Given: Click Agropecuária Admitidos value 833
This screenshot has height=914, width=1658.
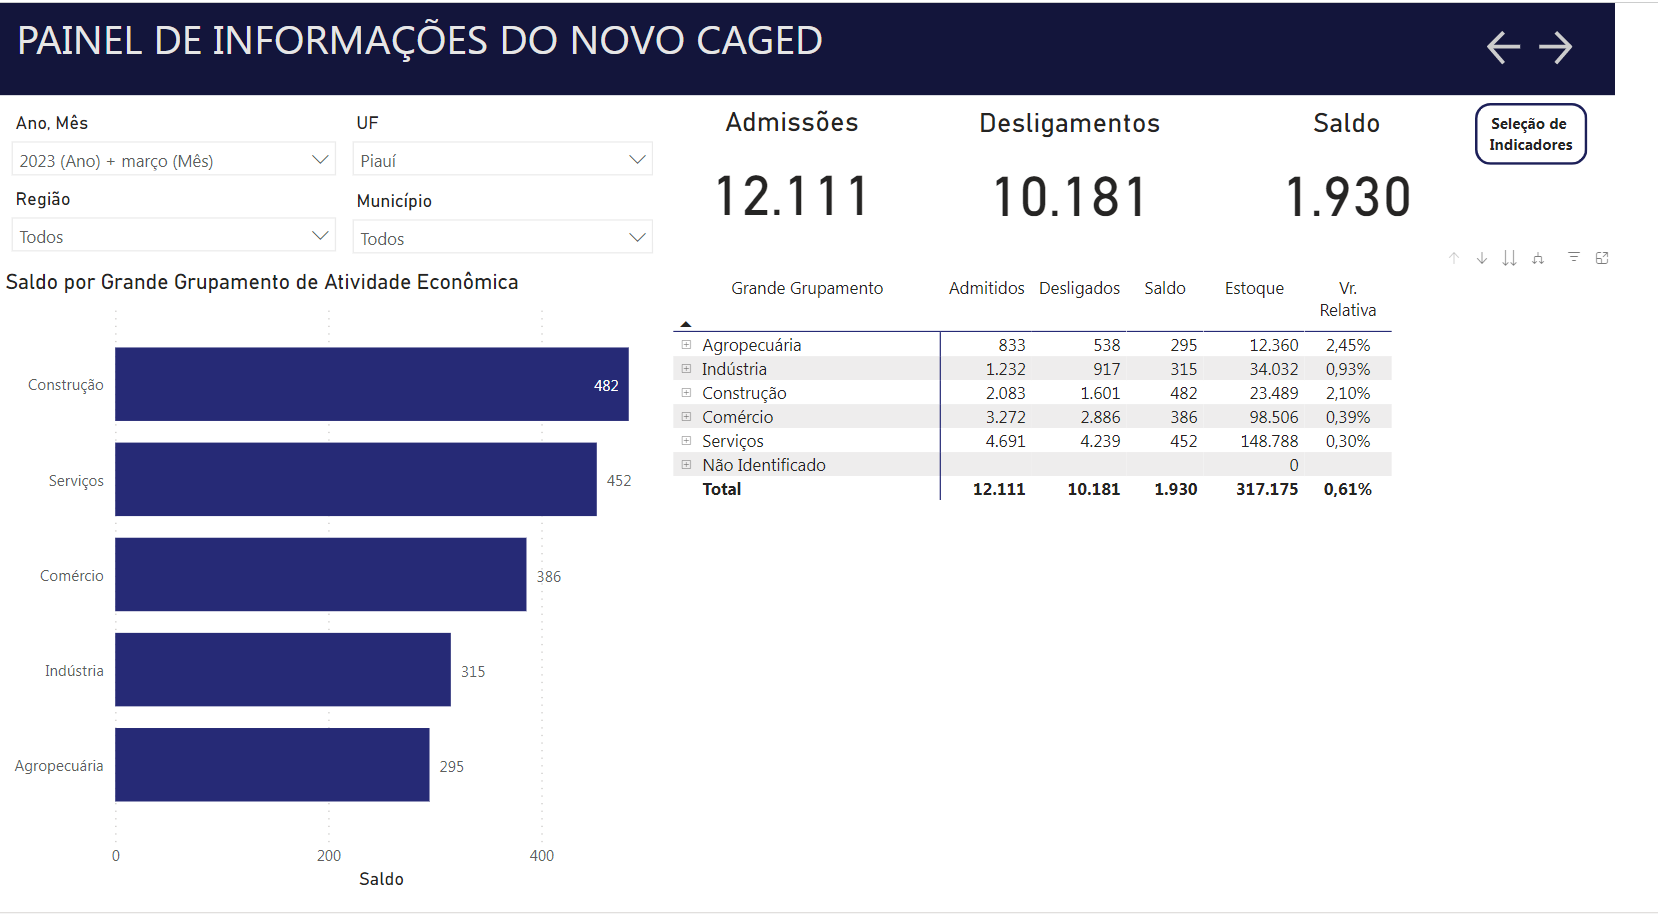Looking at the screenshot, I should [x=1012, y=345].
